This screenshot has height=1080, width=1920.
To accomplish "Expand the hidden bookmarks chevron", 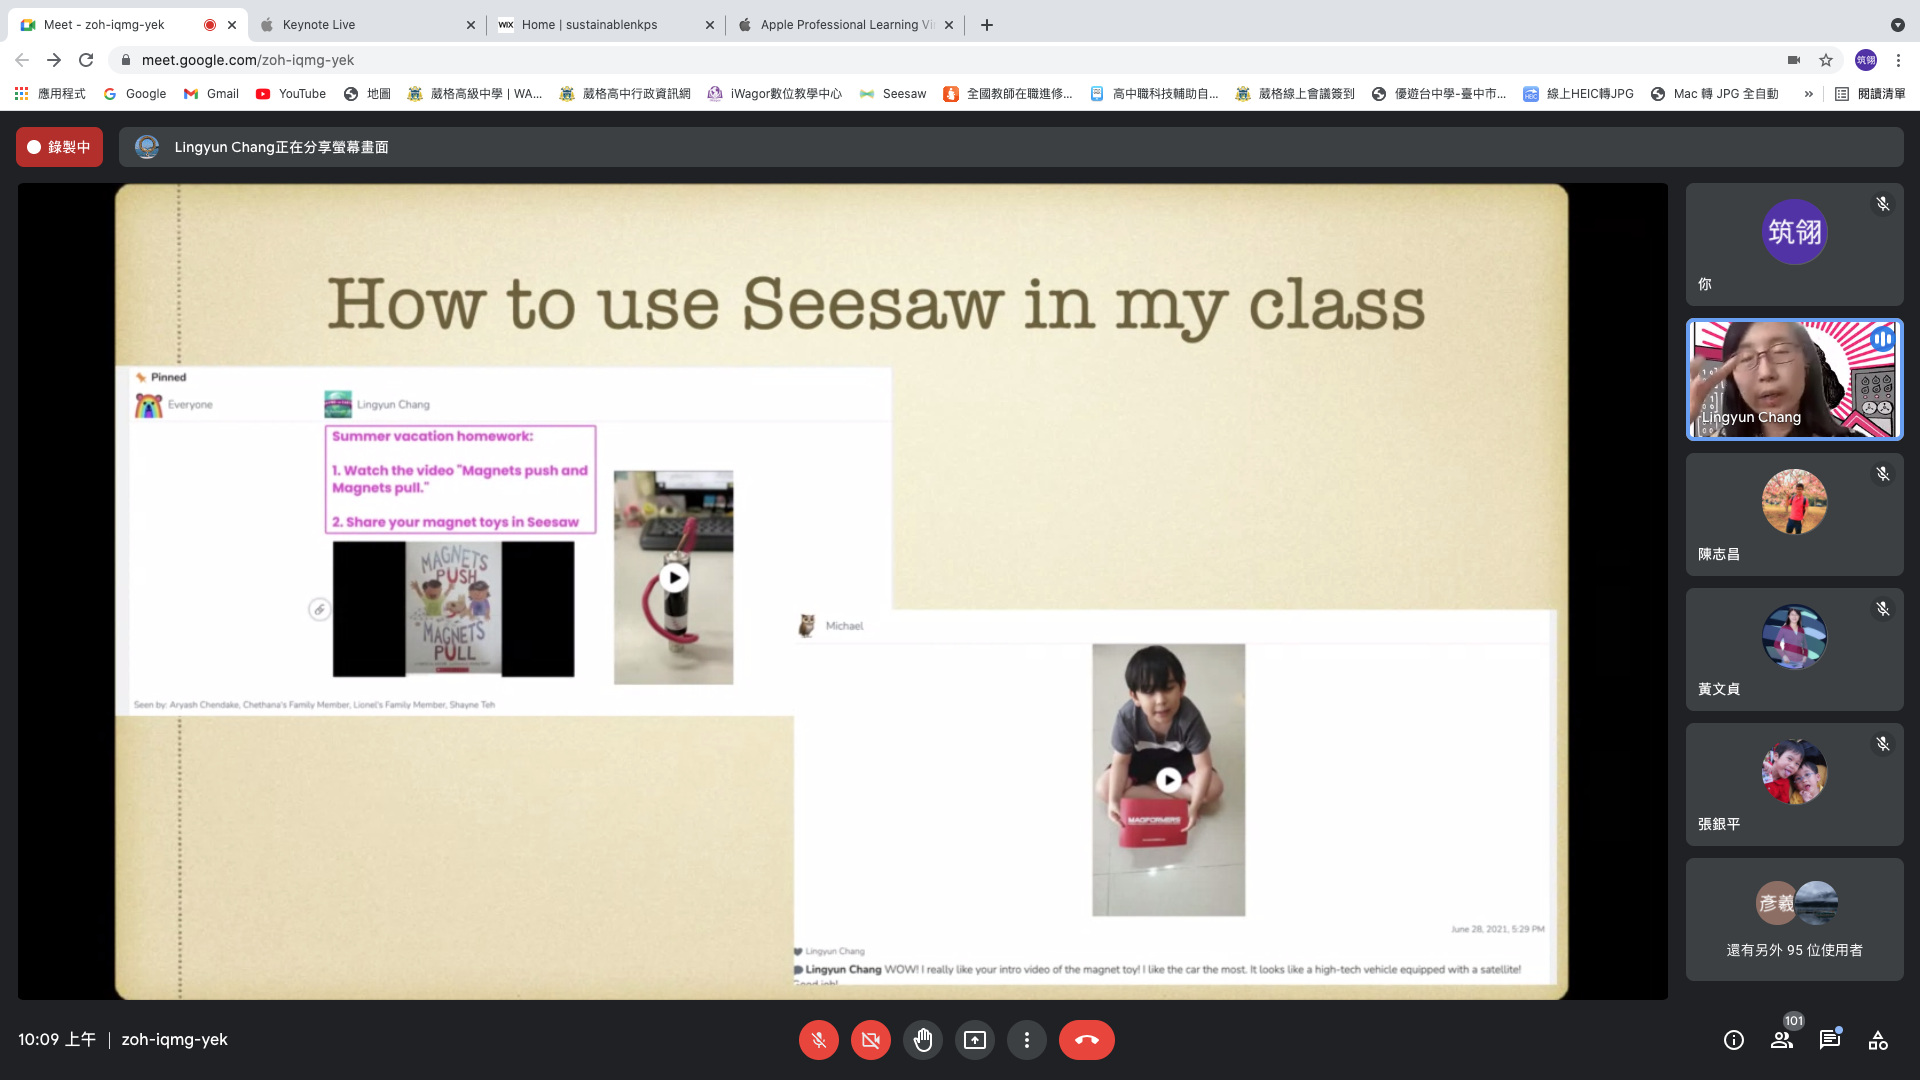I will 1808,94.
